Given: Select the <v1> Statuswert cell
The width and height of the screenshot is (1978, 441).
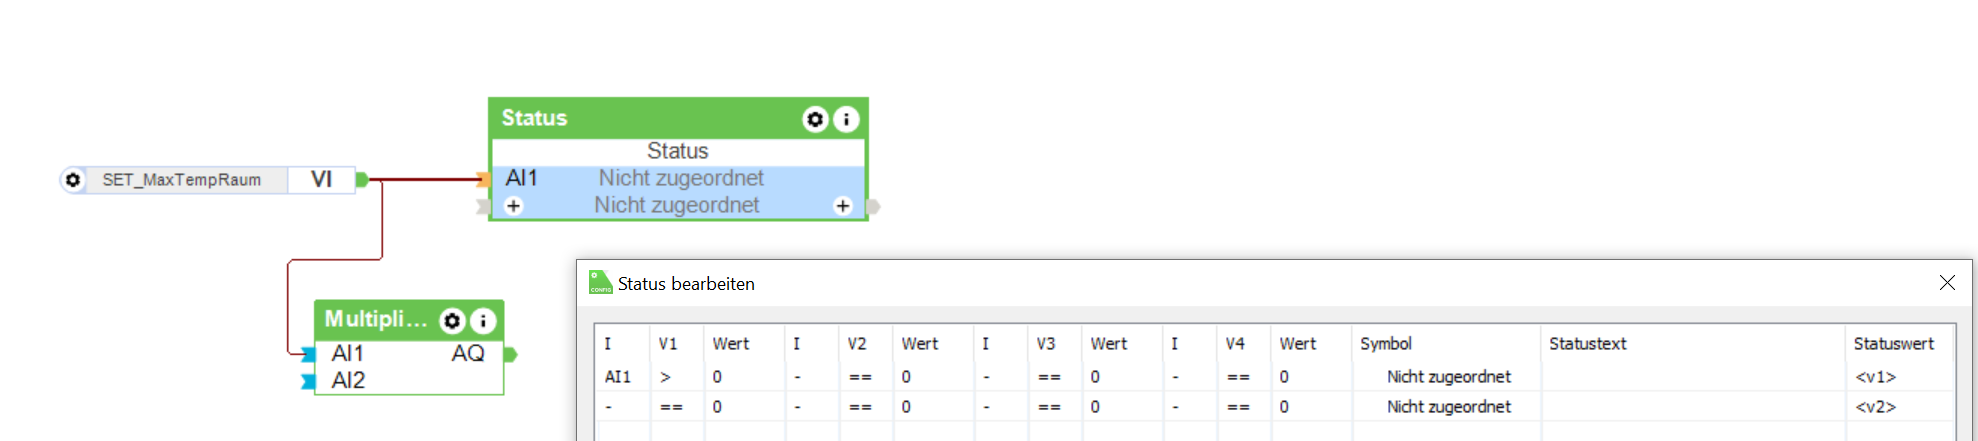Looking at the screenshot, I should (1875, 377).
